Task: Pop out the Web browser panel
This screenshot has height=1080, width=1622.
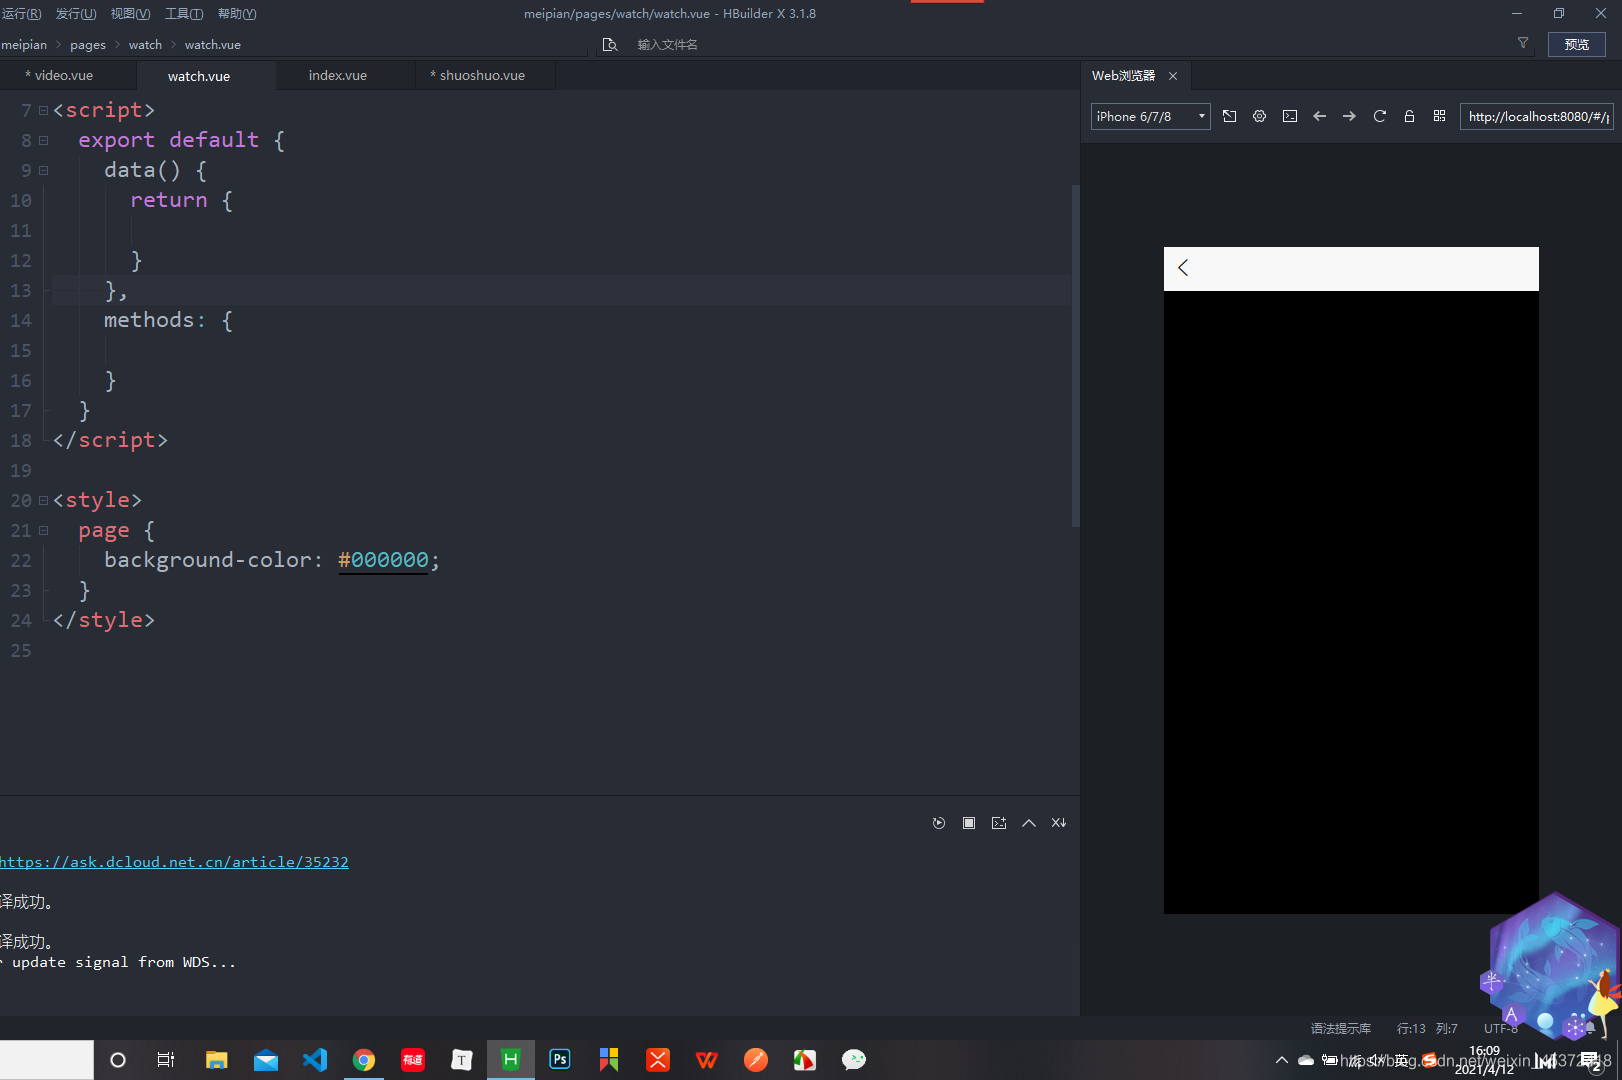Action: pos(1229,116)
